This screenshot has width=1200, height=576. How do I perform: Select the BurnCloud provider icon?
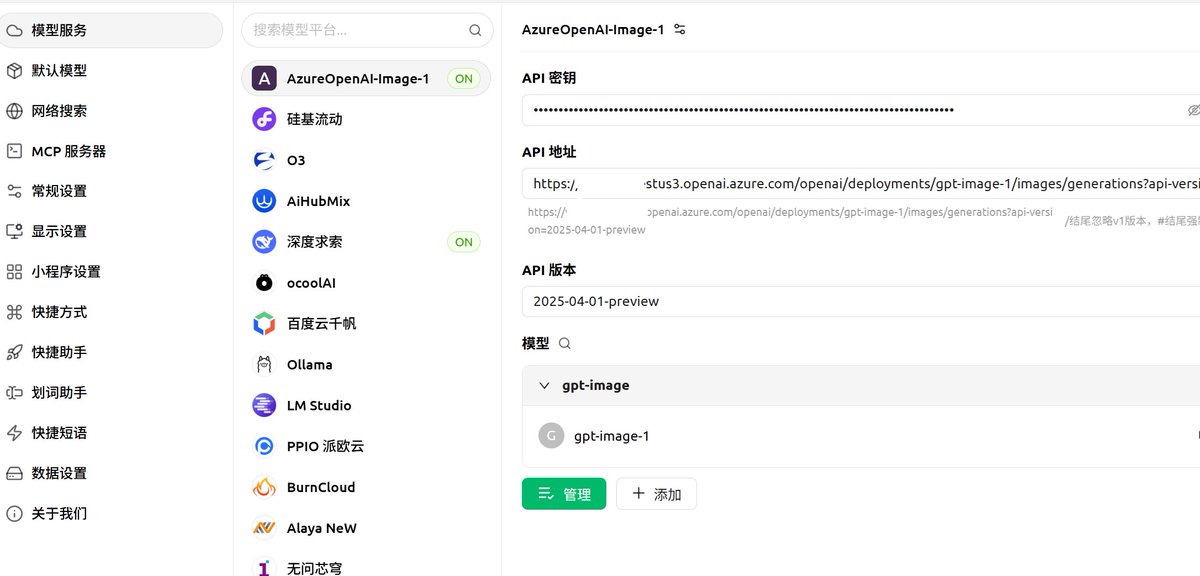(x=264, y=487)
